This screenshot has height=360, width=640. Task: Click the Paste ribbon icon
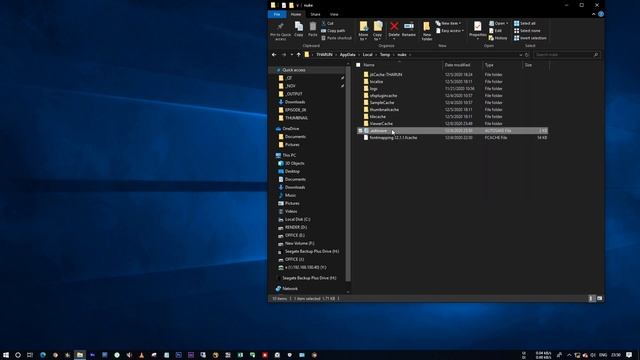pyautogui.click(x=313, y=29)
